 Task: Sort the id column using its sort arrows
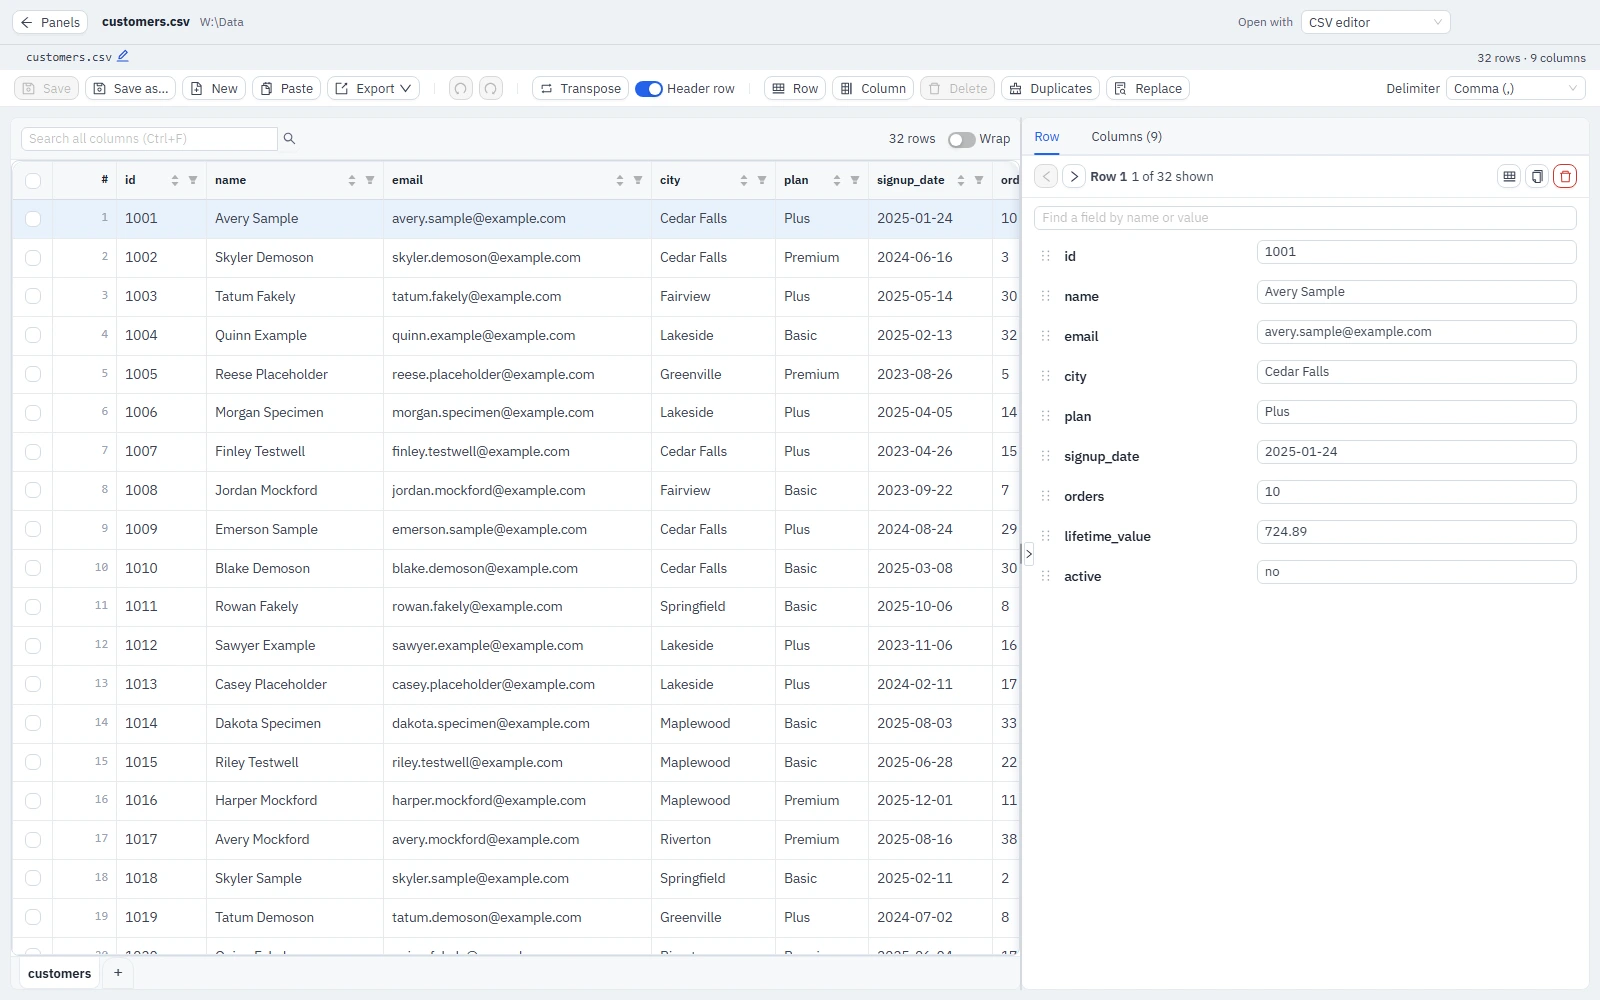(175, 180)
